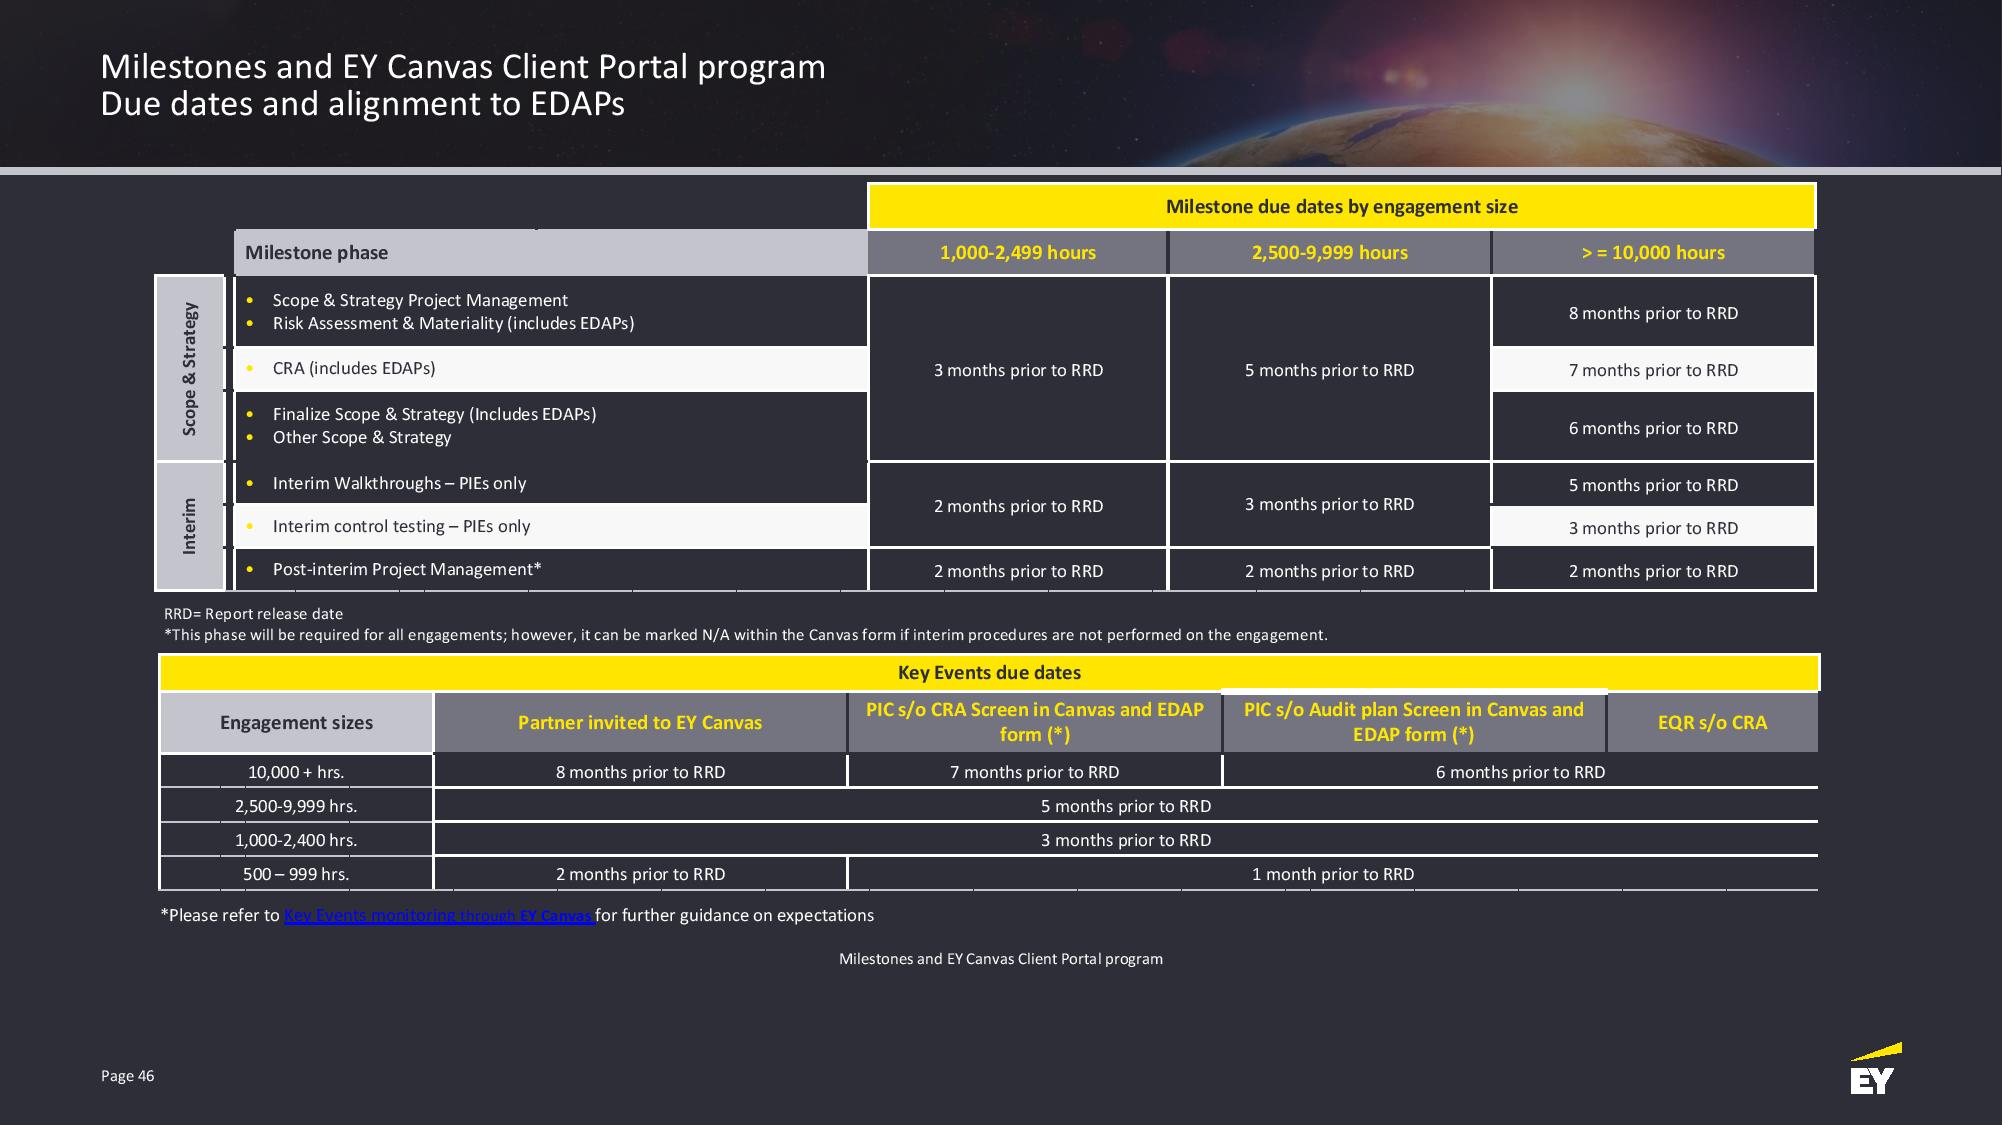Click Post-interim '2 months prior to RRD' under 1,000-2,499 hours
This screenshot has width=2002, height=1125.
[1018, 571]
